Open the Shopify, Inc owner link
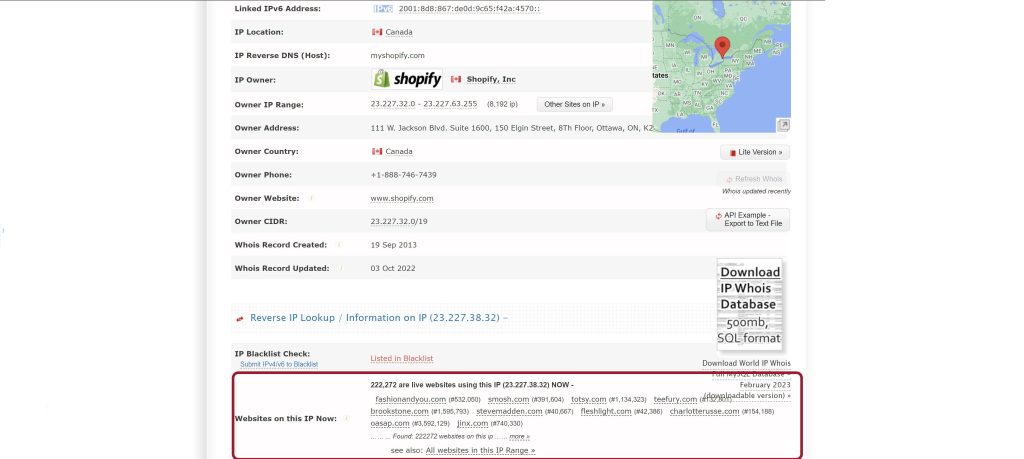 [491, 79]
